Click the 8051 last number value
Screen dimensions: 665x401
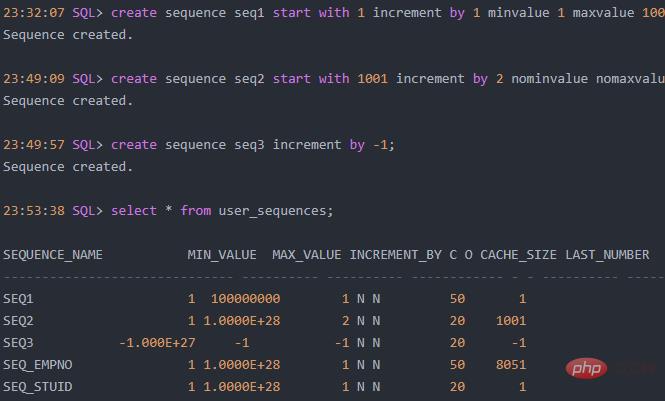[x=510, y=365]
